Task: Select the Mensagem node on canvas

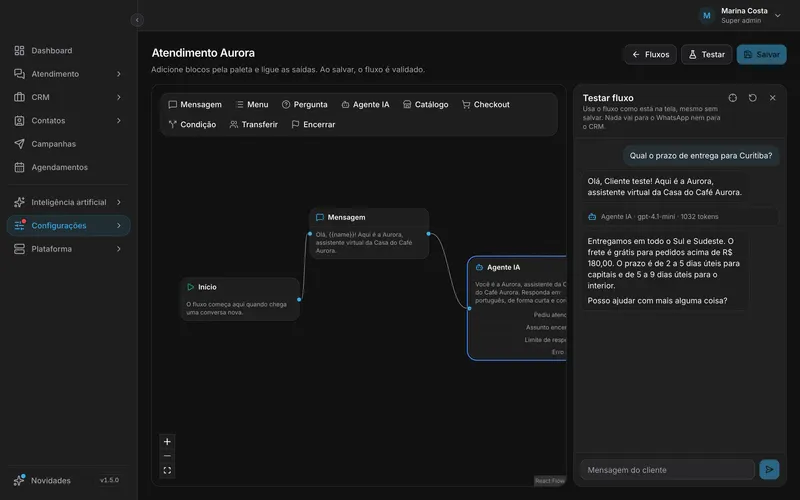Action: click(369, 233)
